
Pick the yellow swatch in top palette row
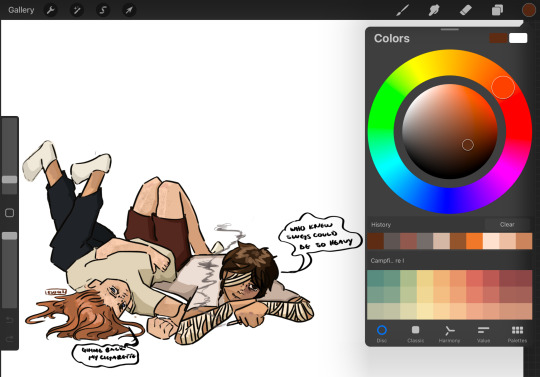[x=425, y=279]
